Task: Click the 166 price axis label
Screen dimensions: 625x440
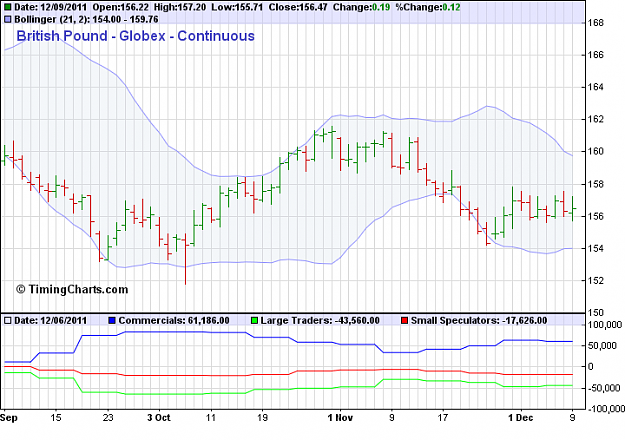Action: (596, 55)
